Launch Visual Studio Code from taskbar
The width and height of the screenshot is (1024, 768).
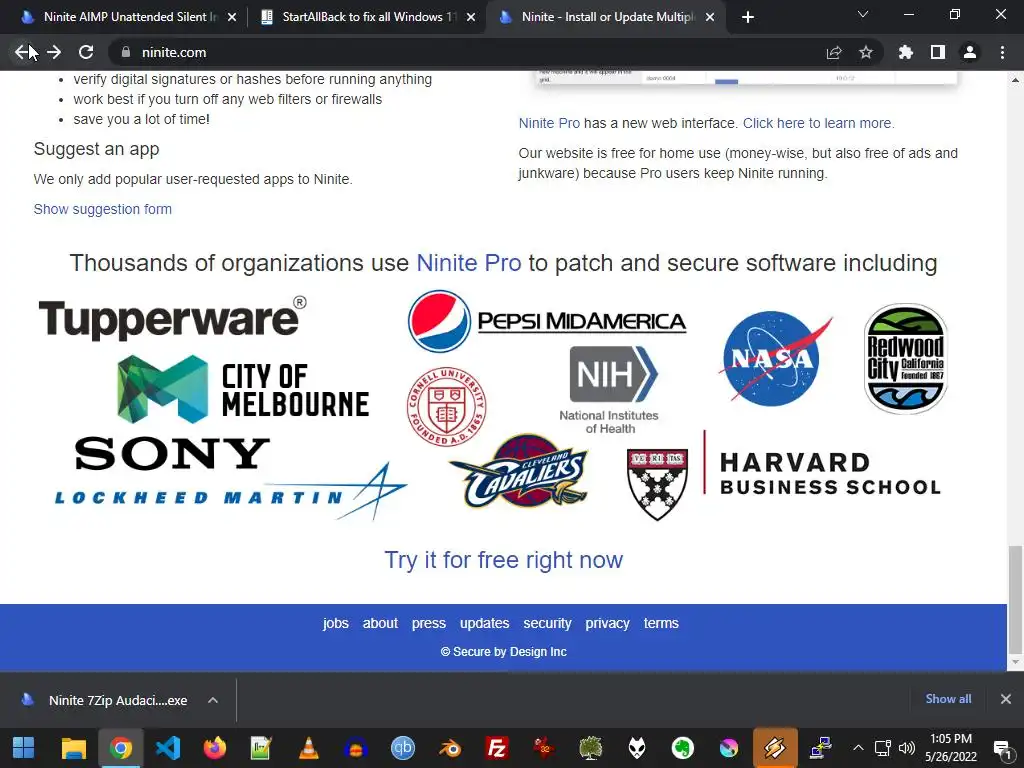[168, 748]
